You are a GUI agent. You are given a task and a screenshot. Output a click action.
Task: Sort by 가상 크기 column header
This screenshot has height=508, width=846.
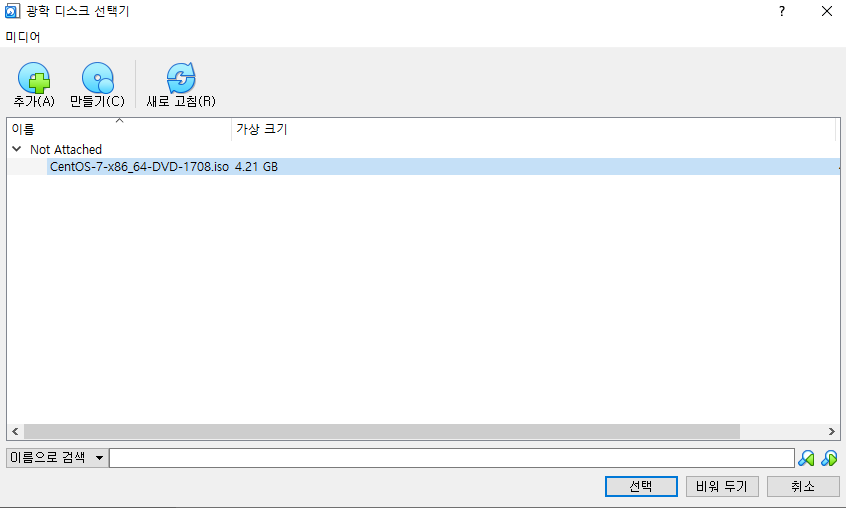click(x=533, y=129)
